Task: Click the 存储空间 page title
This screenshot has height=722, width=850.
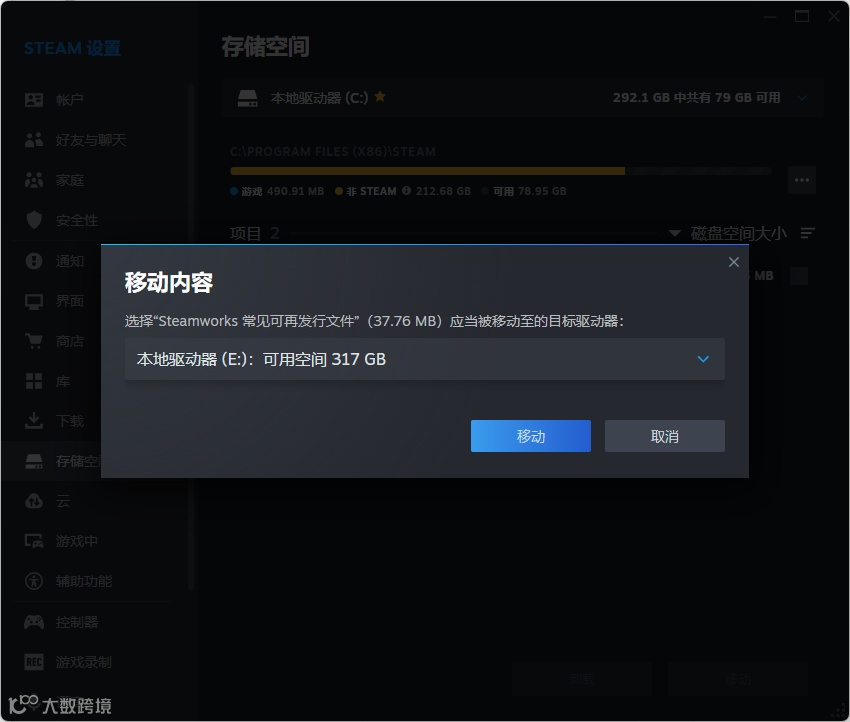Action: [x=266, y=47]
